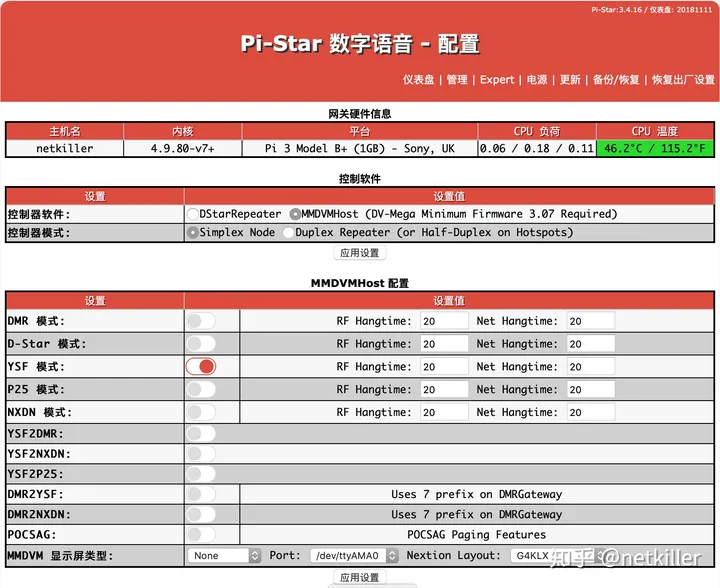Open the MMDVM display type dropdown

[x=224, y=555]
